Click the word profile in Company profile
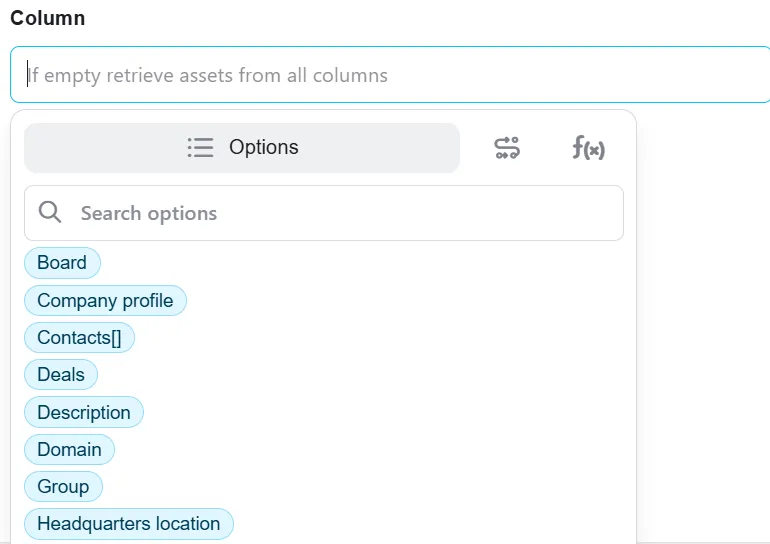The width and height of the screenshot is (770, 544). [148, 300]
